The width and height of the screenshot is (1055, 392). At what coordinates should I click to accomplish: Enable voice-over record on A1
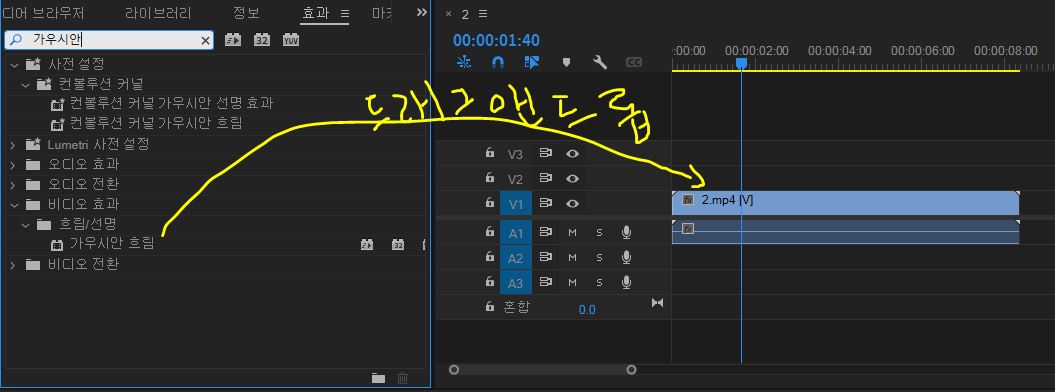(x=626, y=233)
